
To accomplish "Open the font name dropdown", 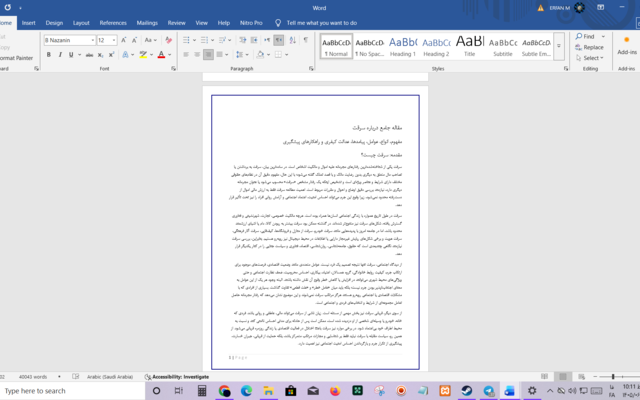I will (x=93, y=40).
